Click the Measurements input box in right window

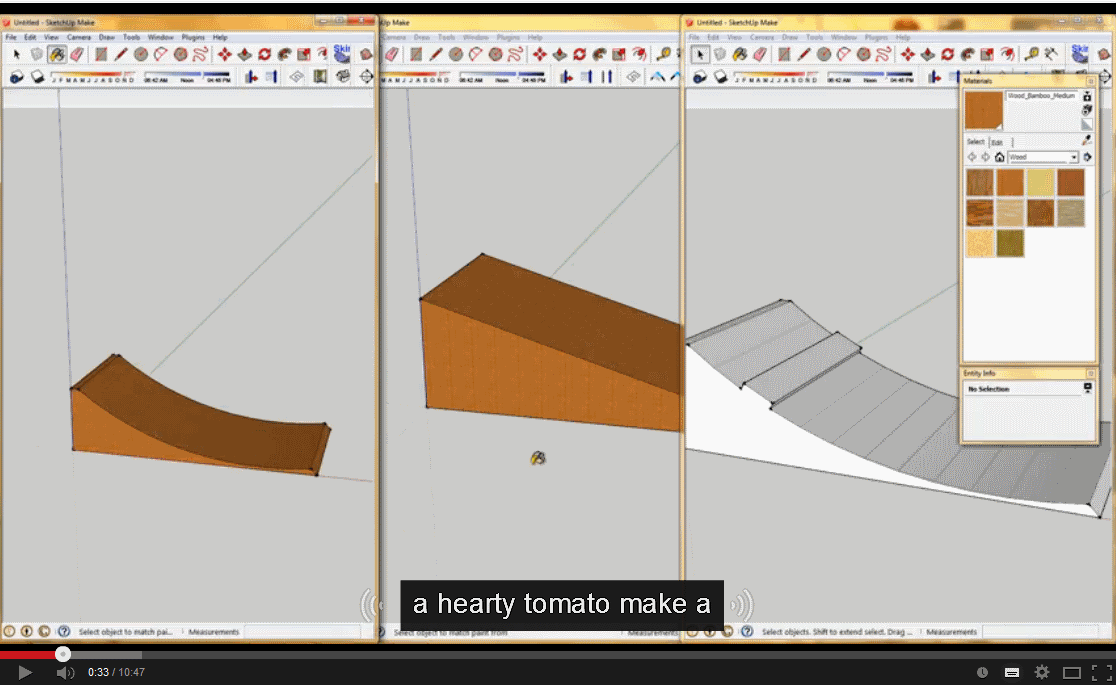[x=1041, y=632]
